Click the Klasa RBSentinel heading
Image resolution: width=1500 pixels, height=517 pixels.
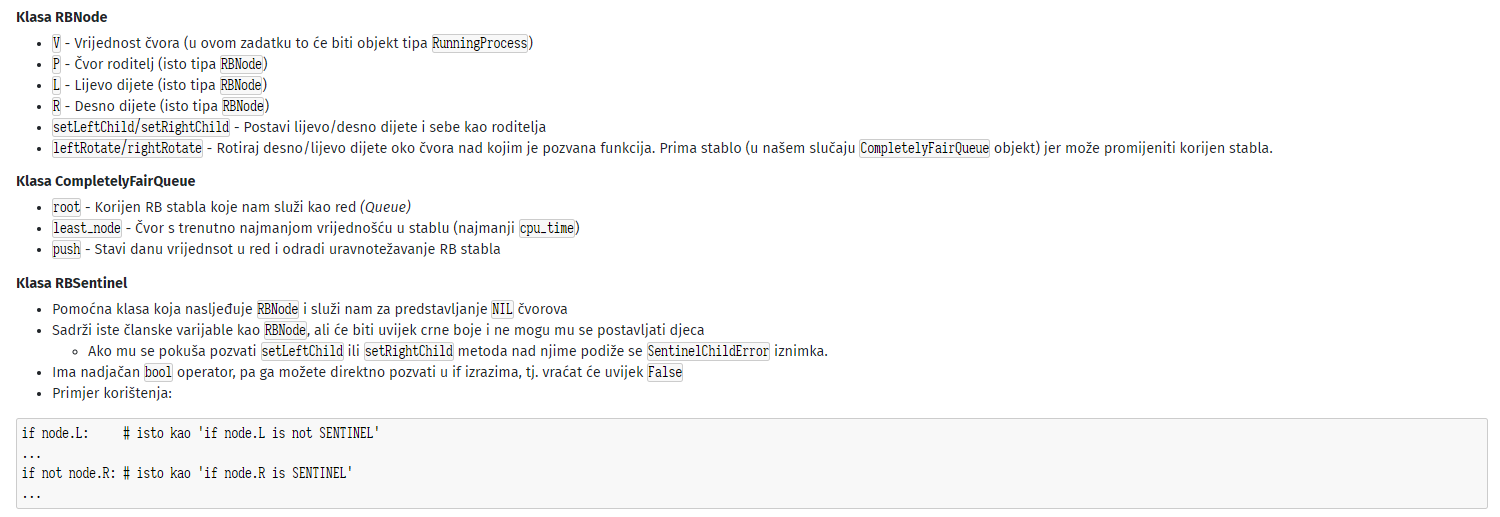(x=72, y=283)
